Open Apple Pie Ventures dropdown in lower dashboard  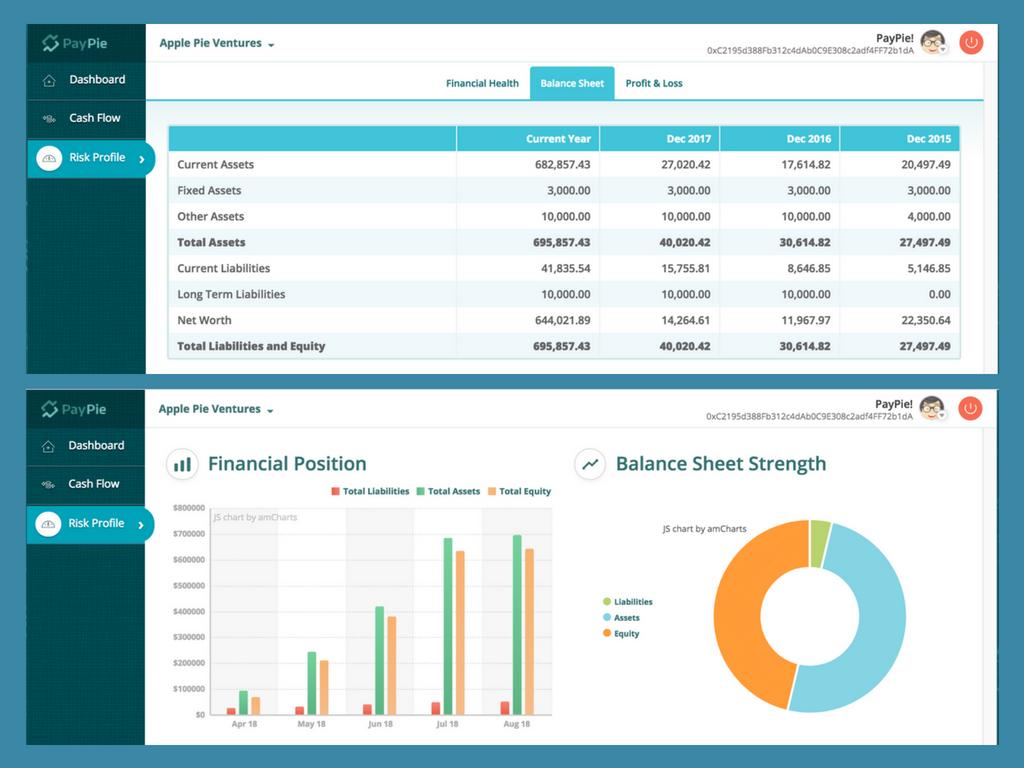pos(213,409)
